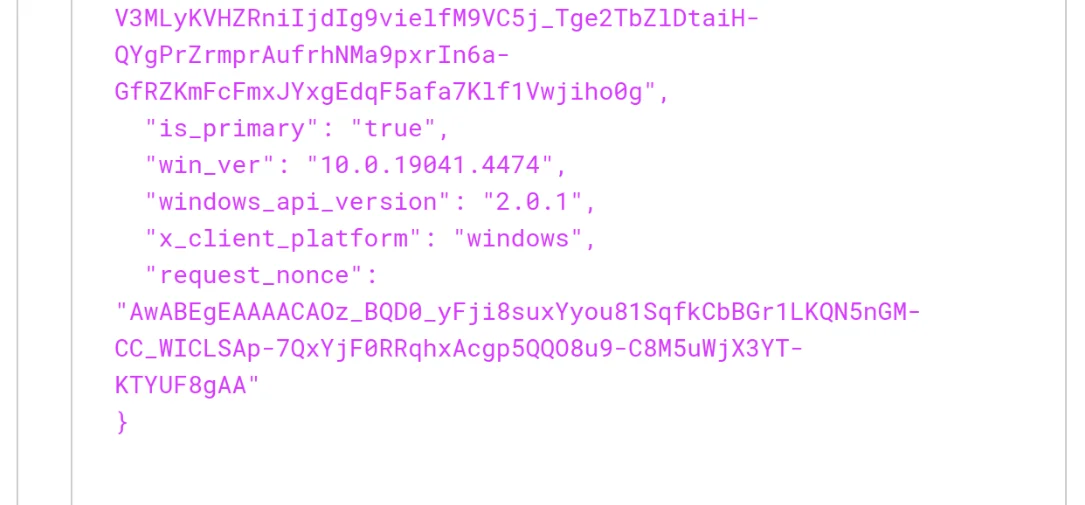
Task: Click the "request_nonce" key
Action: pyautogui.click(x=255, y=276)
